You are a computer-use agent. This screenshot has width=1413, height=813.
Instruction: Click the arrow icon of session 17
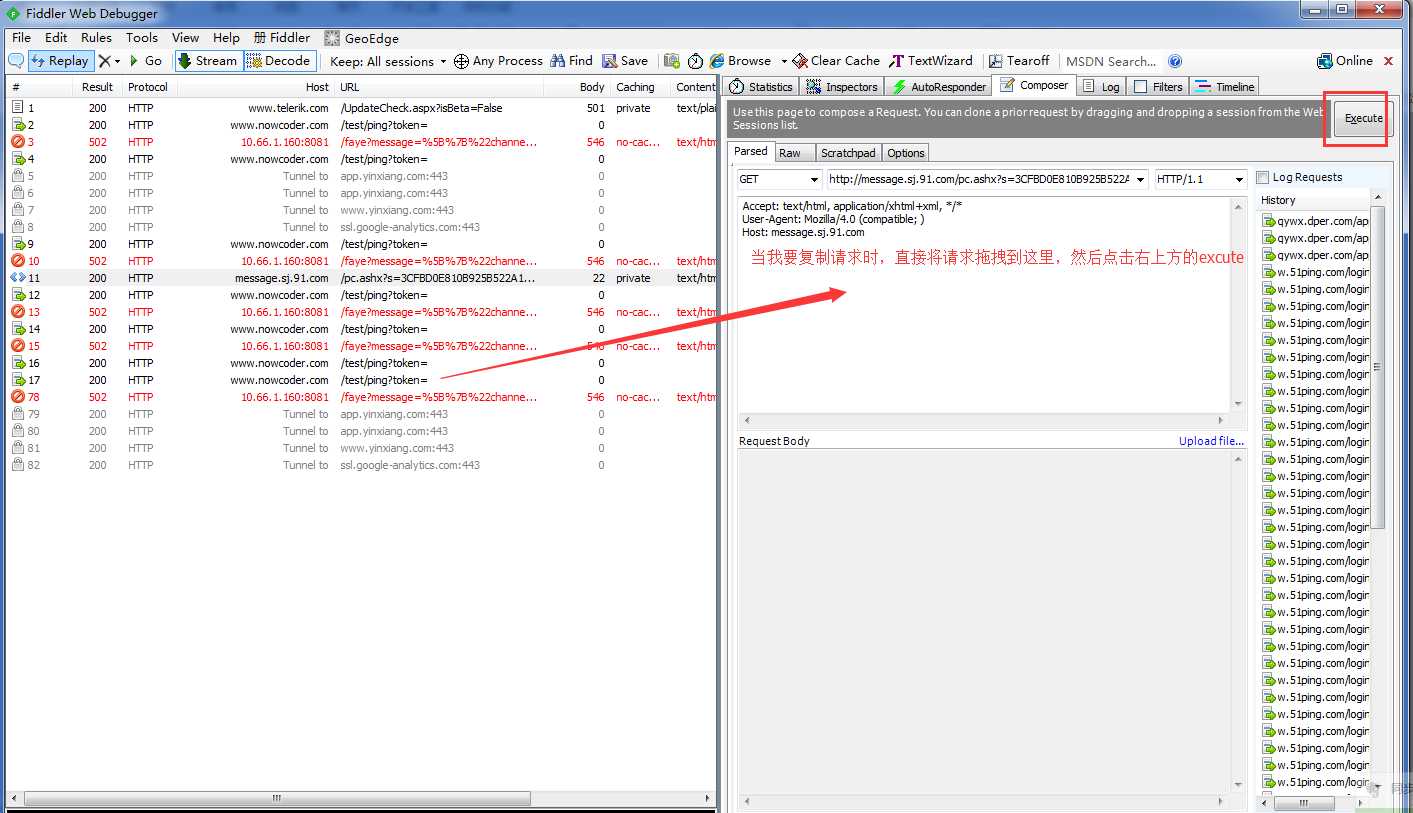[18, 380]
